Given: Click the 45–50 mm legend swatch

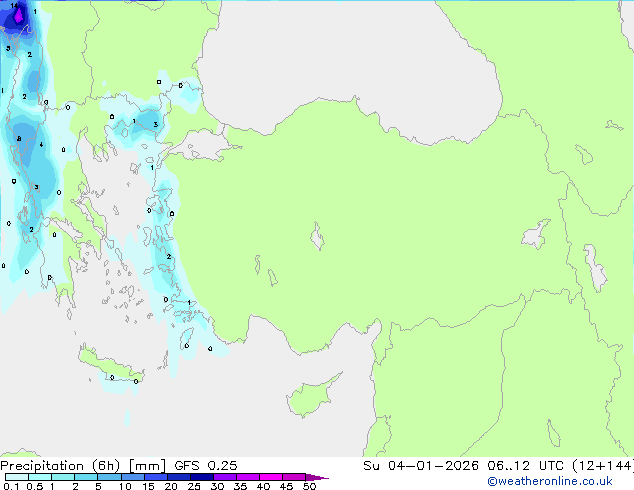Looking at the screenshot, I should 294,477.
